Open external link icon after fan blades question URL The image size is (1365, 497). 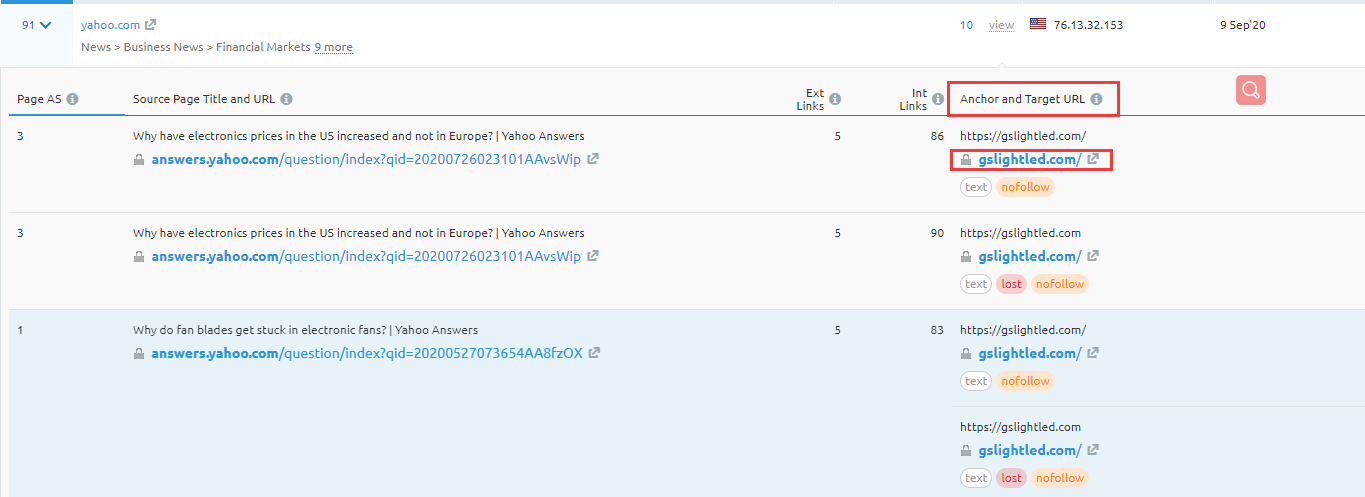[x=594, y=353]
